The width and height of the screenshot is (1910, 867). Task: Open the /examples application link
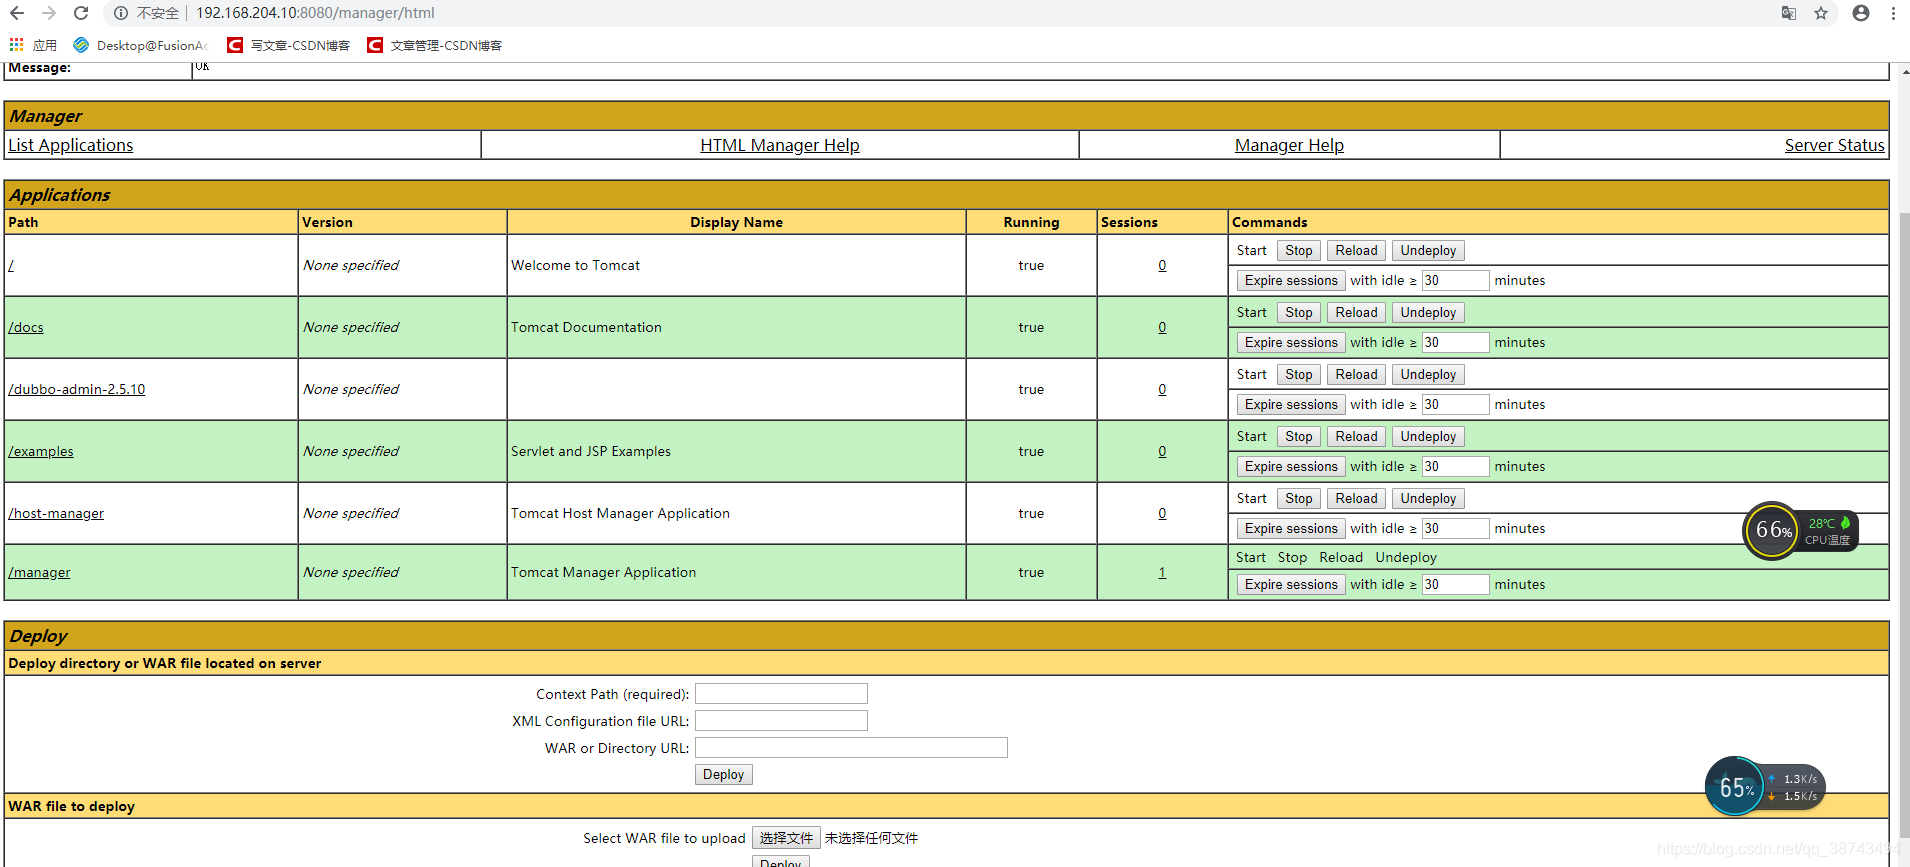click(x=41, y=451)
